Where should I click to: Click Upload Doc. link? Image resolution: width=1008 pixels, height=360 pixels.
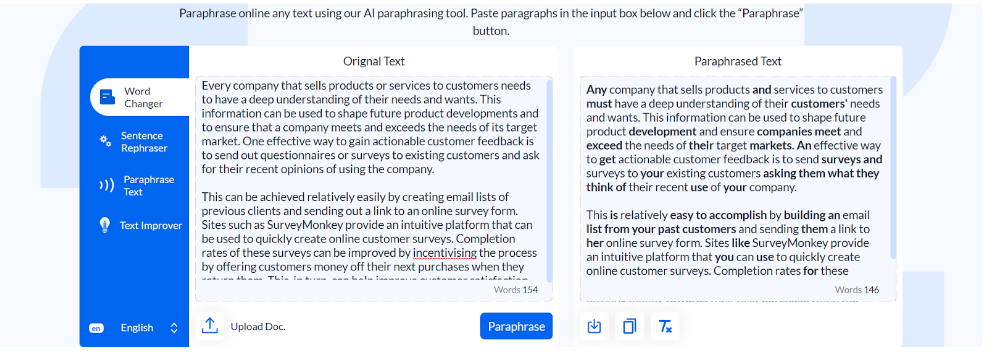(x=258, y=327)
